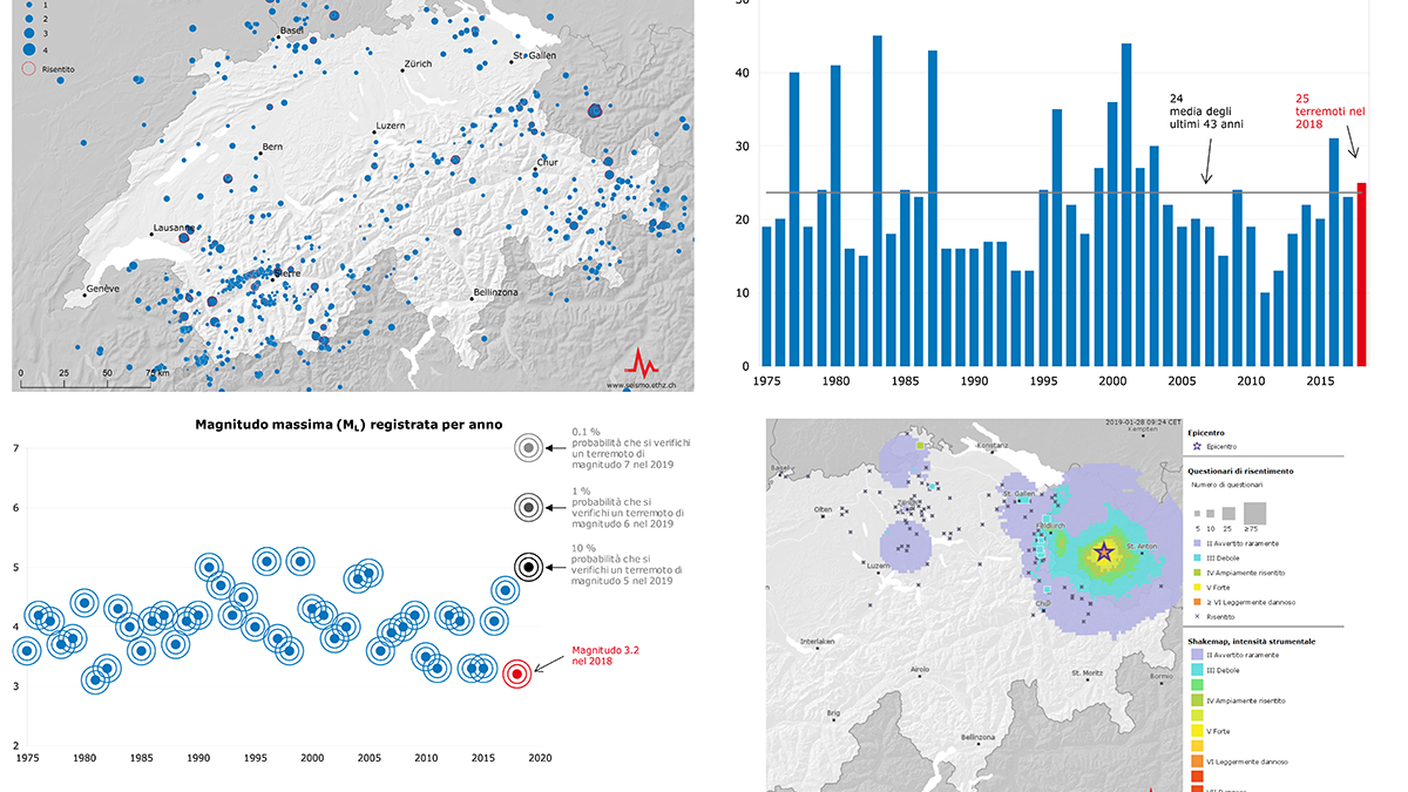This screenshot has width=1408, height=792.
Task: Click the blue bar for 2001
Action: pos(1126,205)
